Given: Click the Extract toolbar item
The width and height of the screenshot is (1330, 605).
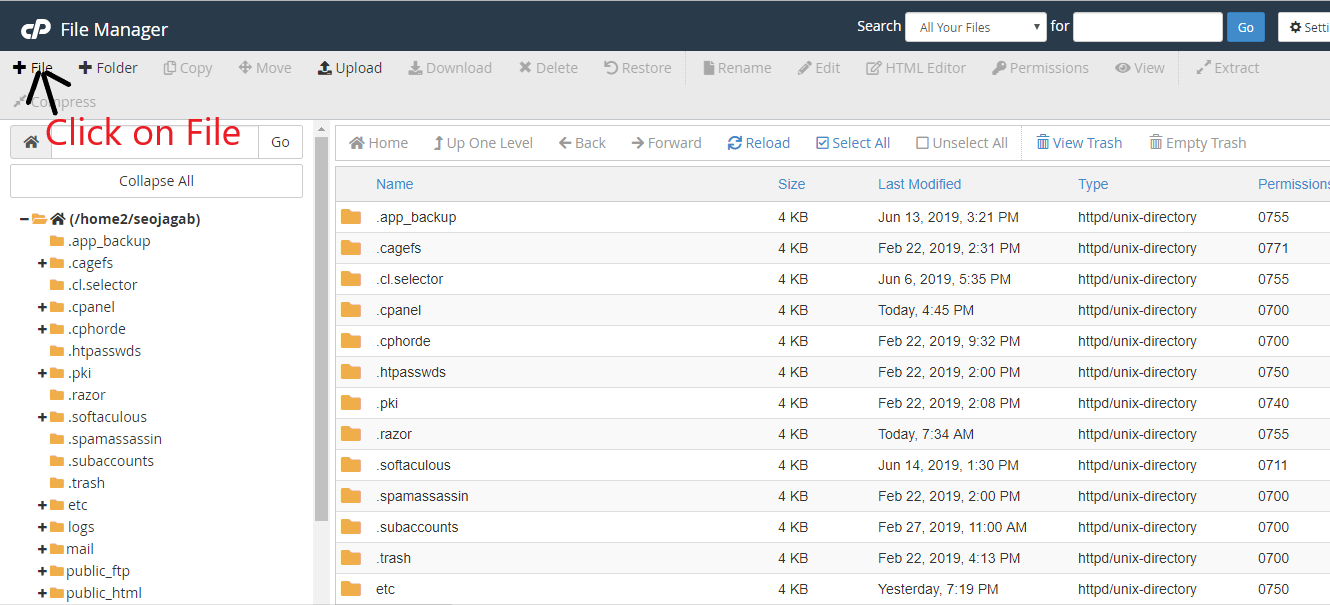Looking at the screenshot, I should 1228,68.
